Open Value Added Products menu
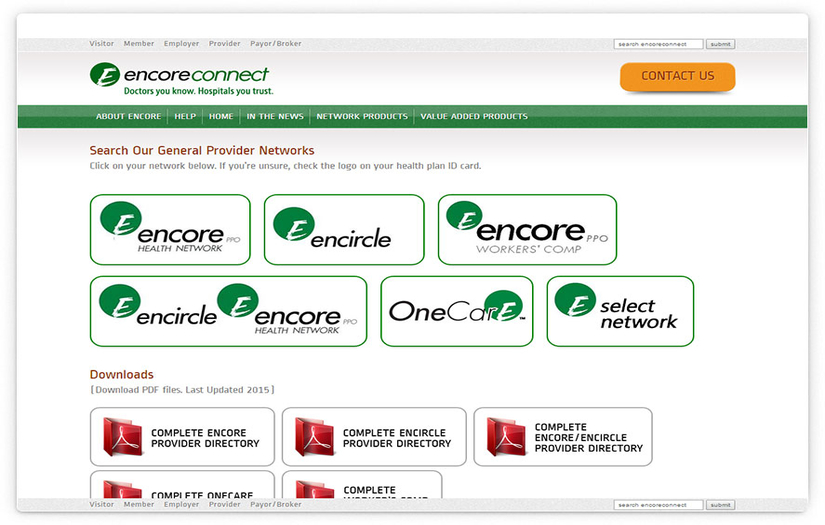Screen dimensions: 825x525 click(x=474, y=116)
